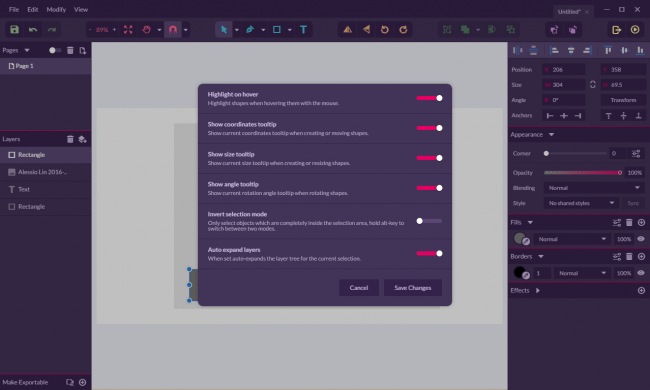The image size is (650, 390).
Task: Expand the Effects section
Action: click(x=538, y=291)
